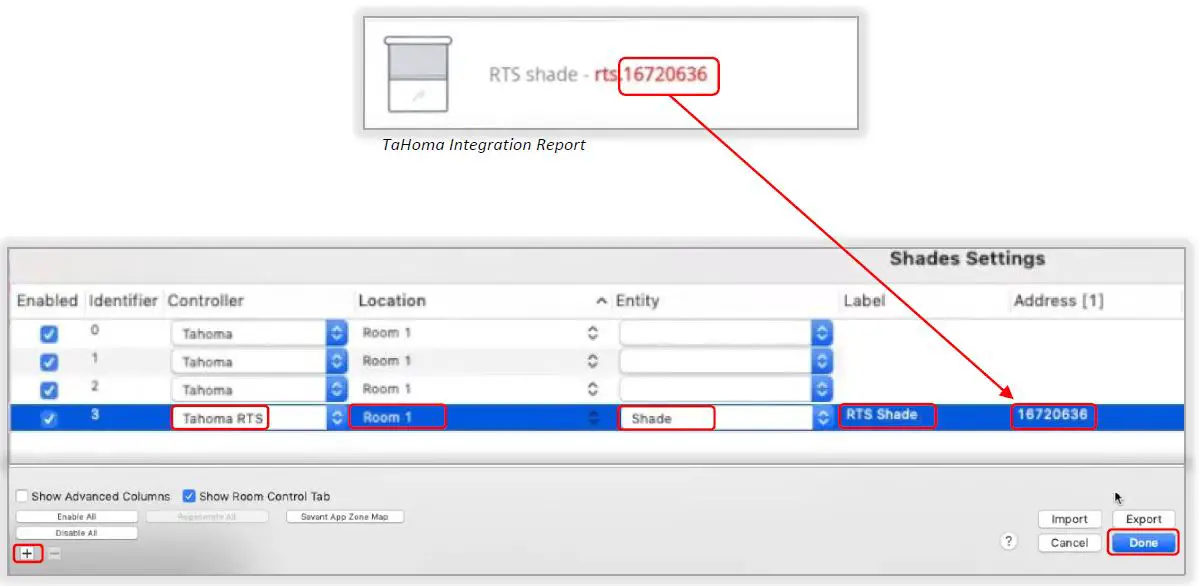The image size is (1199, 586).
Task: Open help via the question mark icon
Action: pos(1011,541)
